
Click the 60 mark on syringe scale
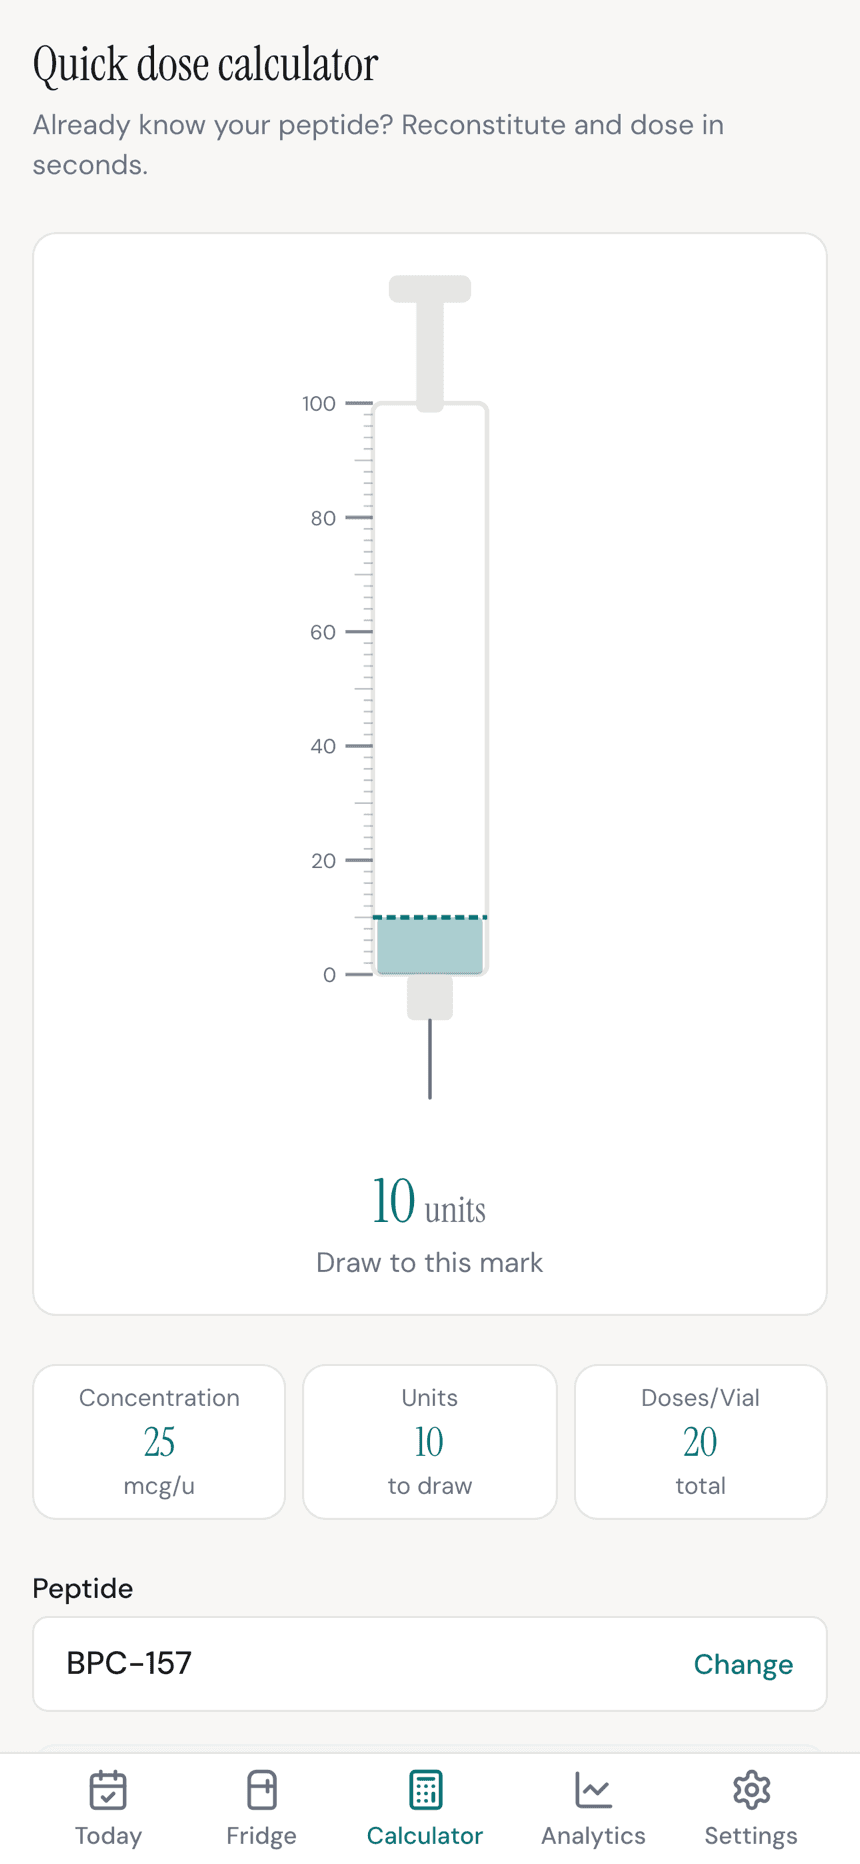click(x=323, y=632)
